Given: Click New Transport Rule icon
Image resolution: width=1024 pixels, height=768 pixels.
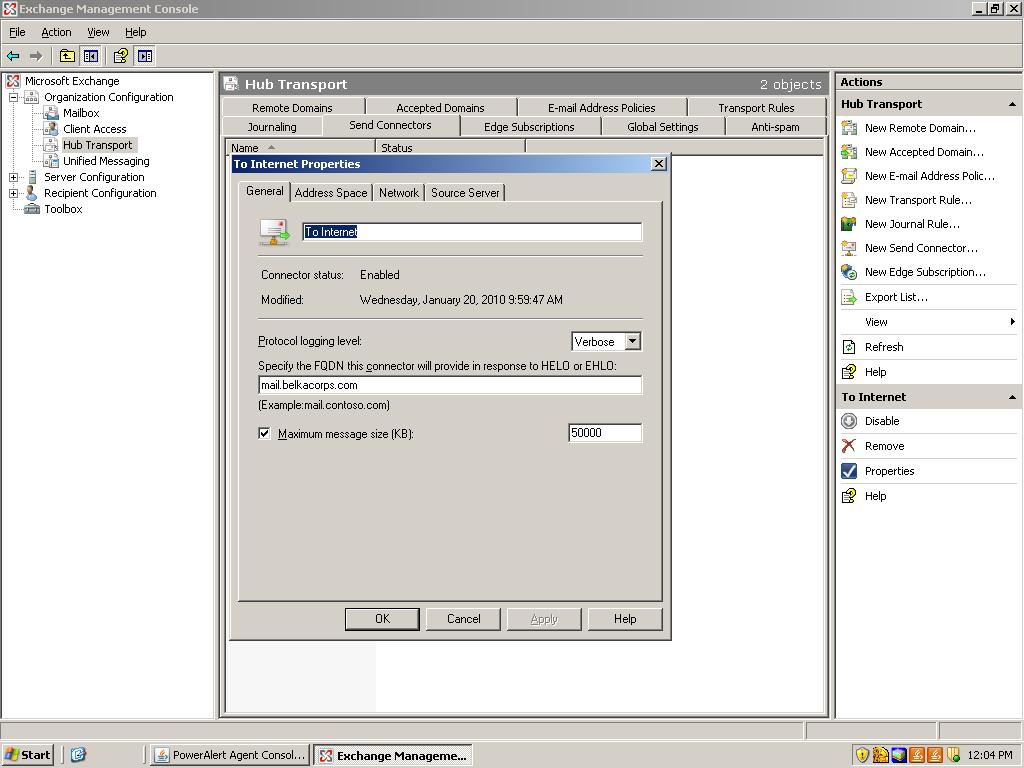Looking at the screenshot, I should point(849,200).
